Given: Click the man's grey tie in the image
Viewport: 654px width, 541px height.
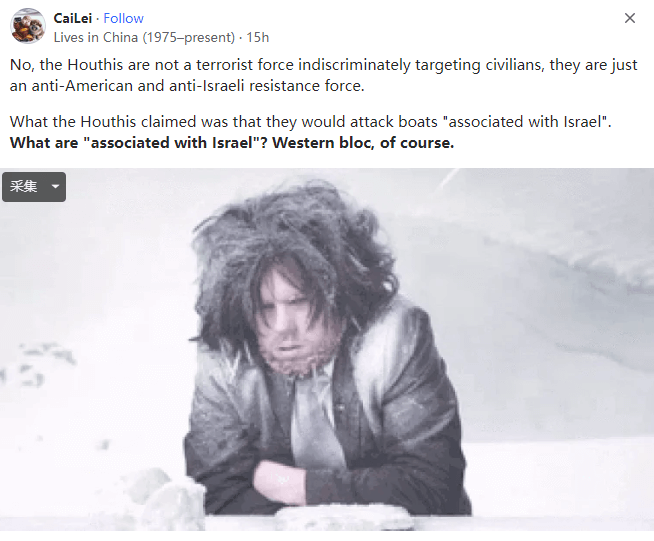Looking at the screenshot, I should [x=315, y=421].
